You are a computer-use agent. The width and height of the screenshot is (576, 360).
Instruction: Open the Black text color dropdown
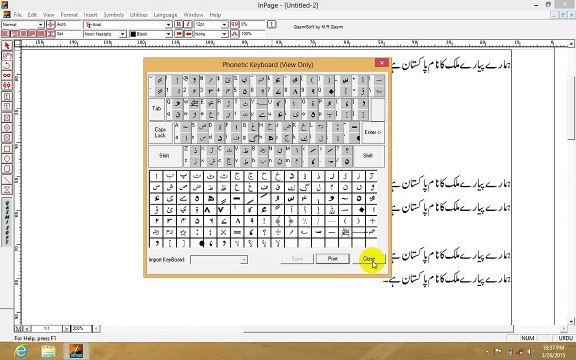pos(168,34)
